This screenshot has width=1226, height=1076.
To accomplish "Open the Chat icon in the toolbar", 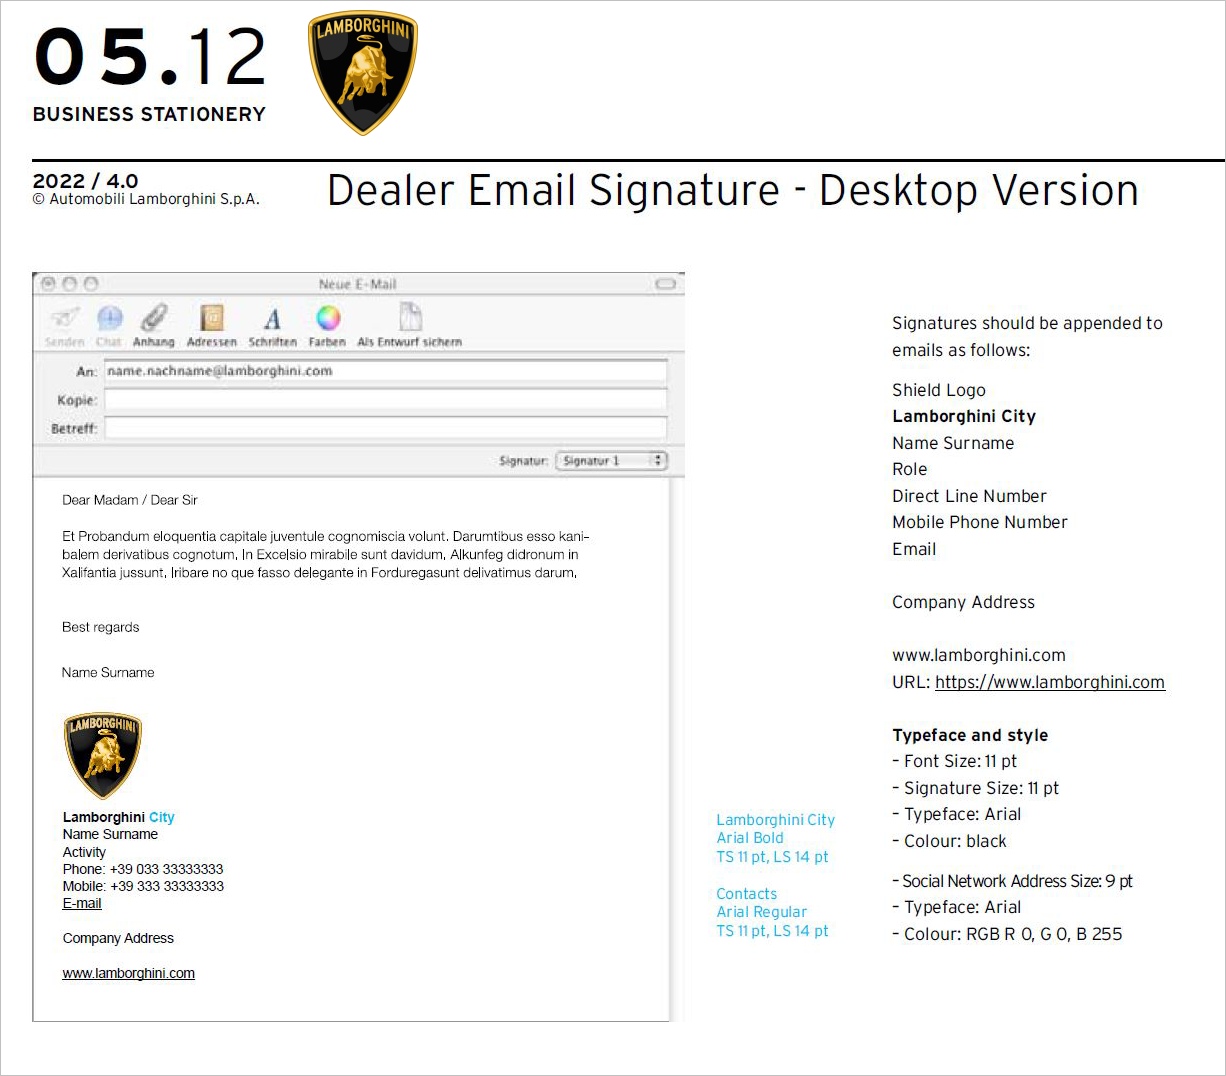I will [109, 318].
